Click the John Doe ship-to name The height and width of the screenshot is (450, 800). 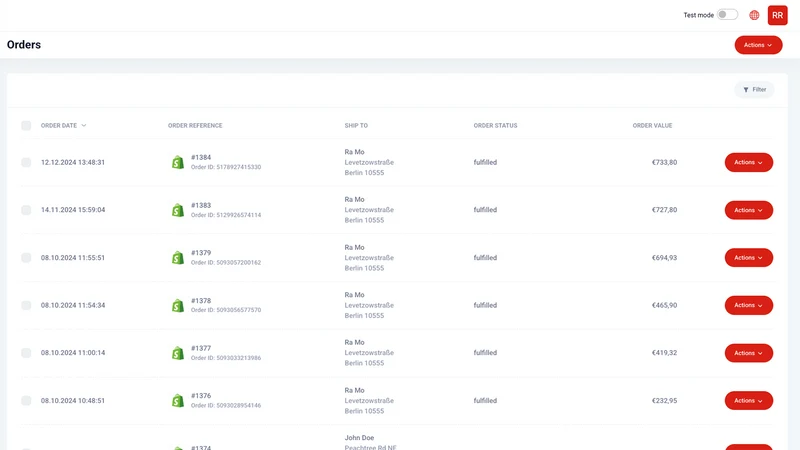359,438
